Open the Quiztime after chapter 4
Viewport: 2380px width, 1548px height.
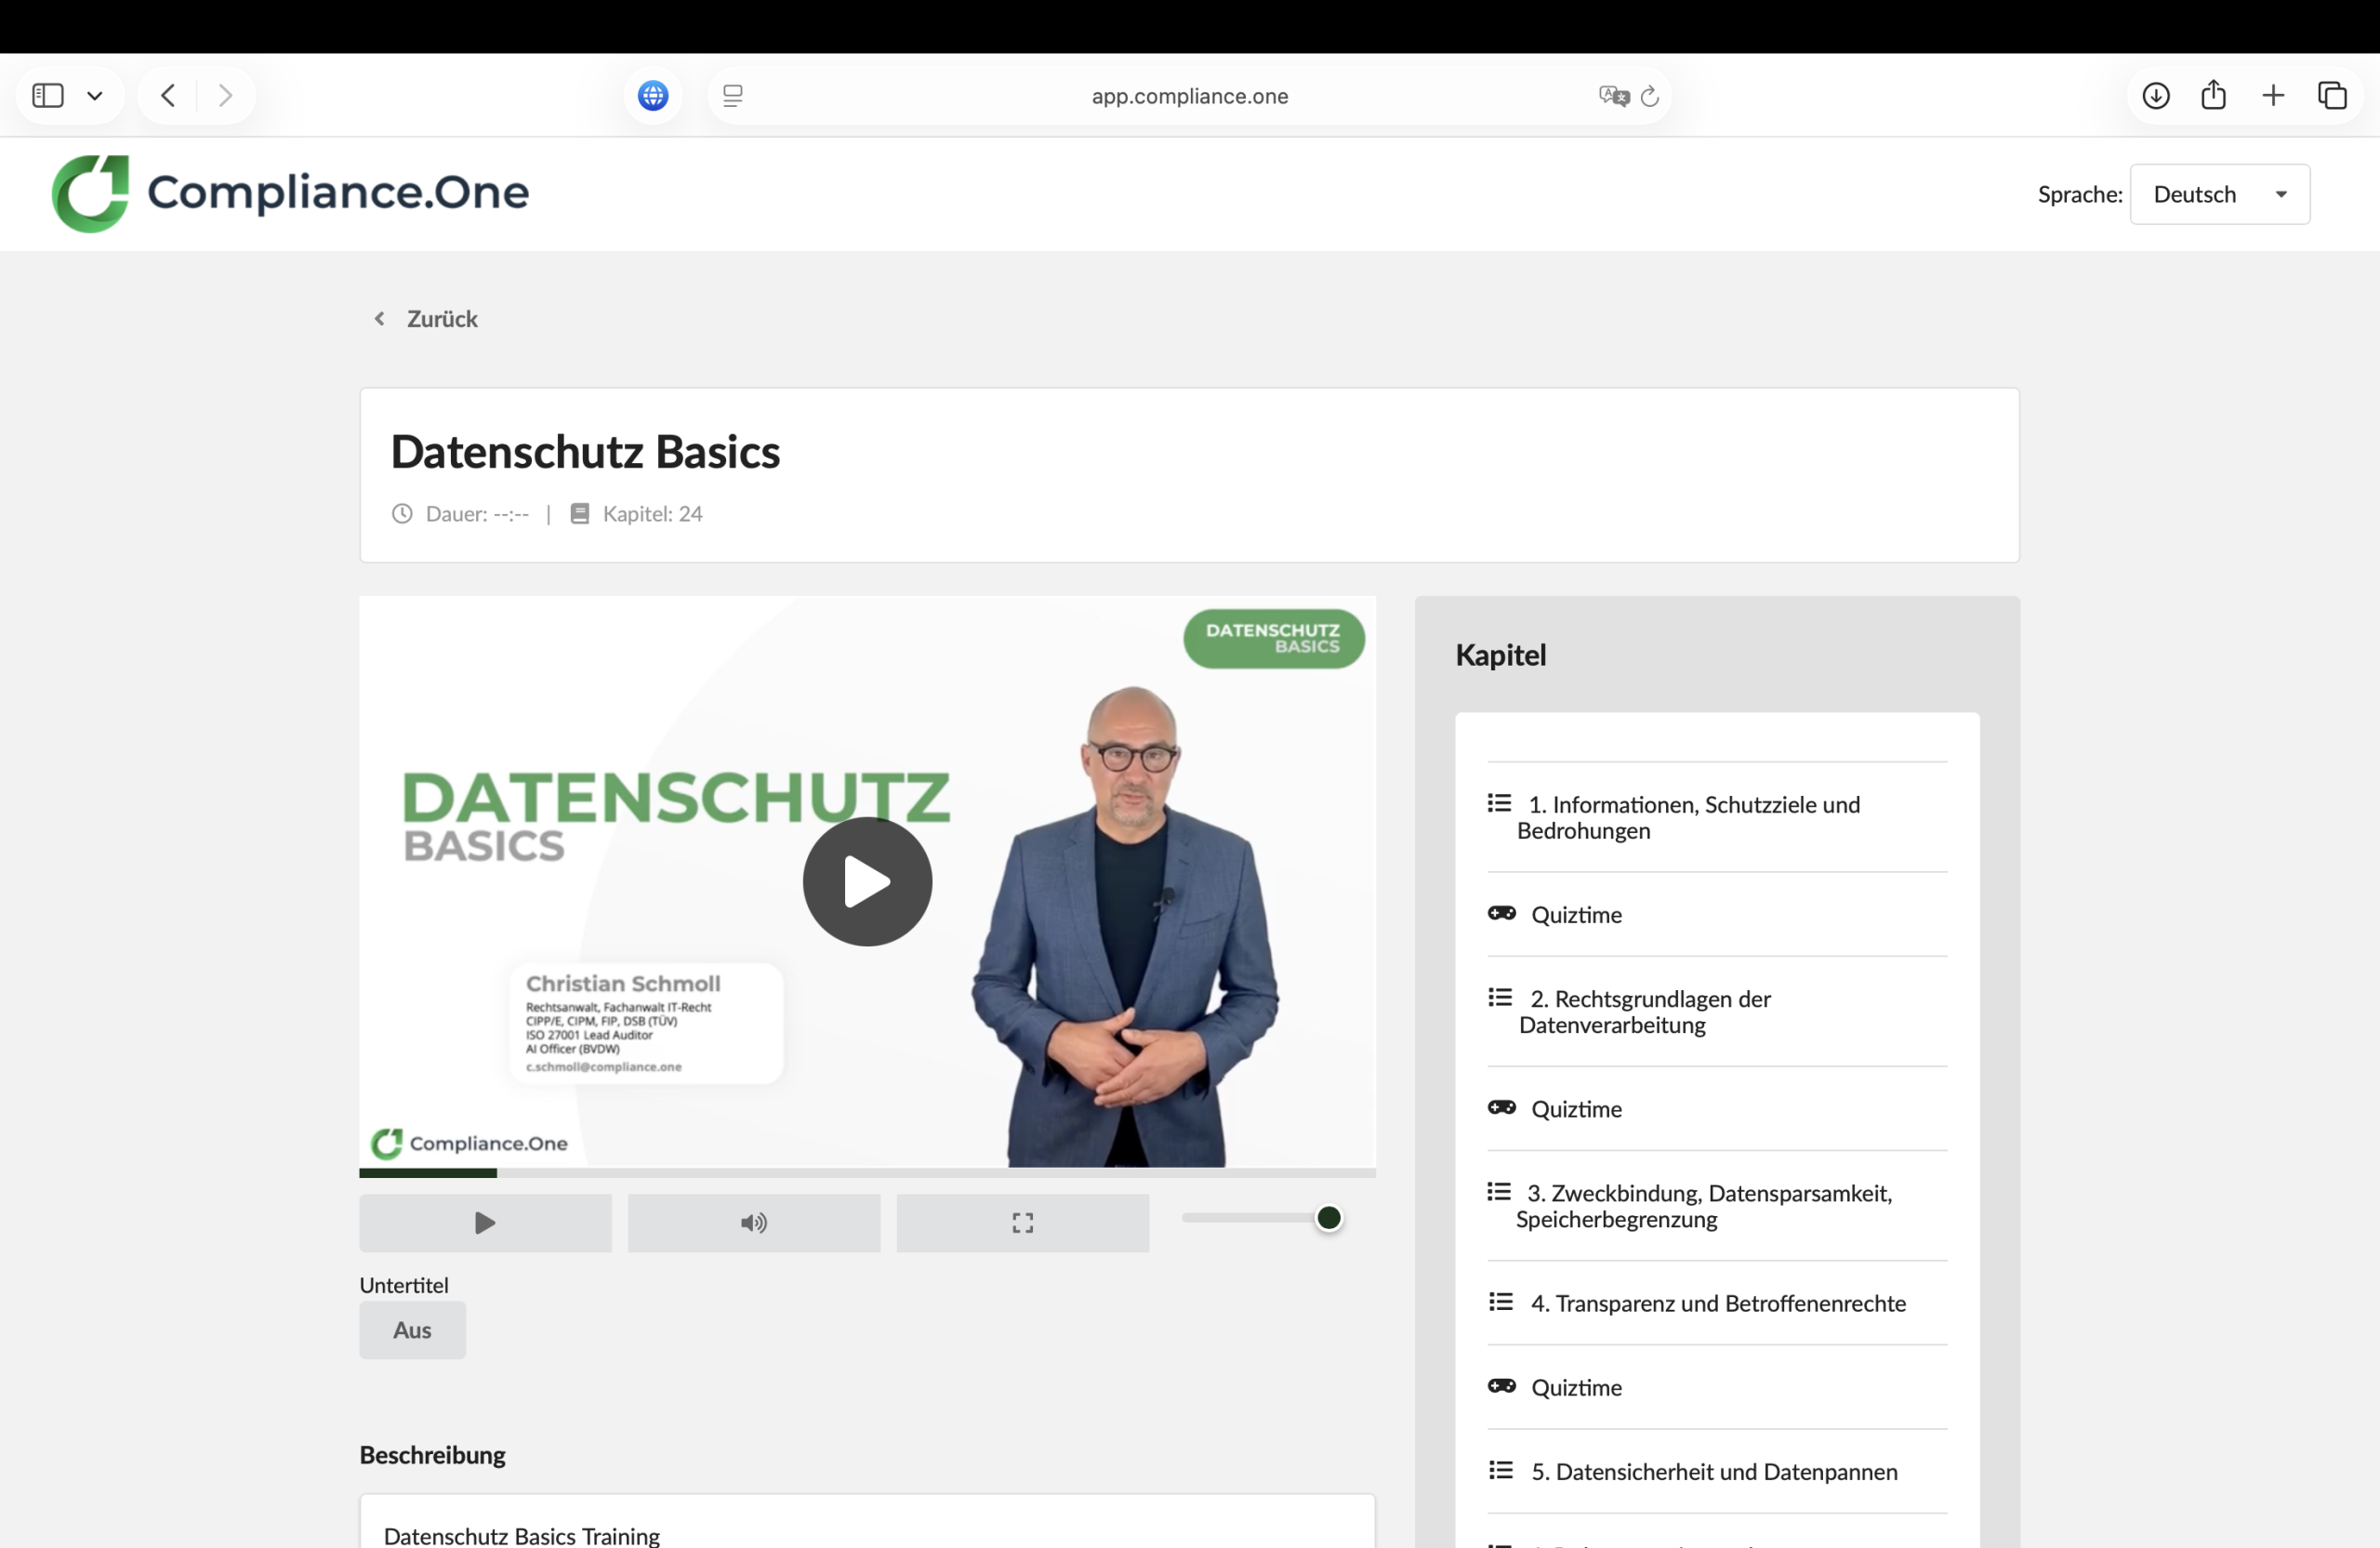pos(1717,1386)
